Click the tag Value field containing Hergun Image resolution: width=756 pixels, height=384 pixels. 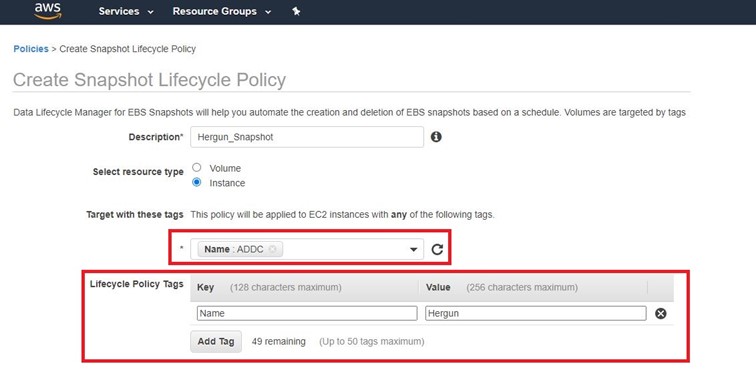(536, 314)
